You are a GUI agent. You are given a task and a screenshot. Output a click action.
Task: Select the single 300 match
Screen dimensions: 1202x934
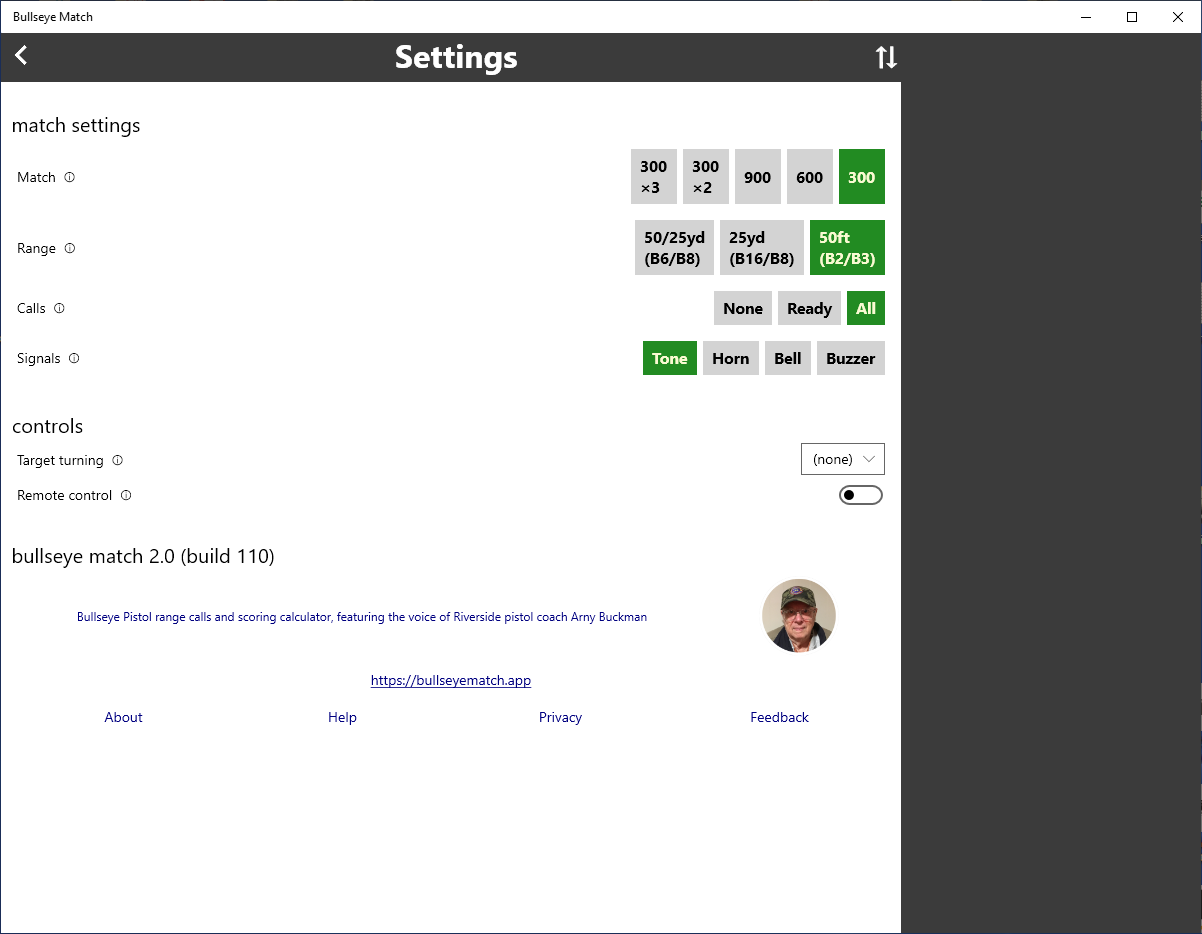pos(862,177)
